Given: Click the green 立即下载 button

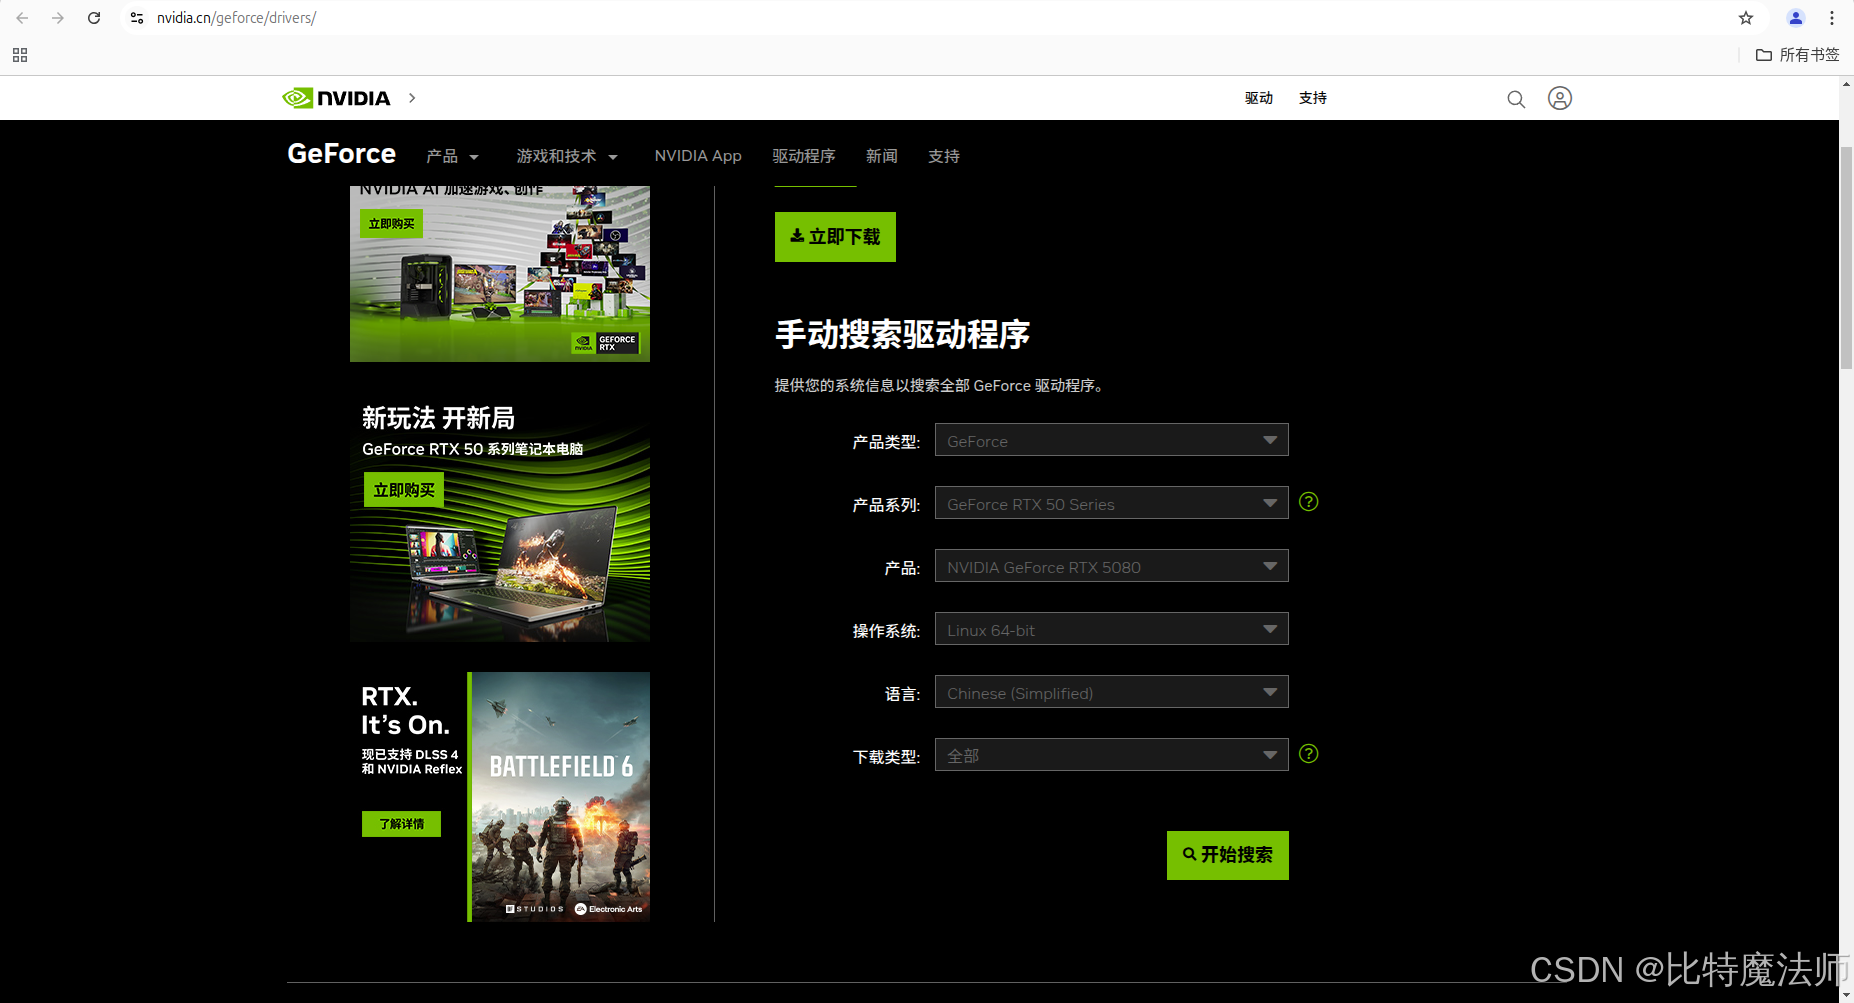Looking at the screenshot, I should click(x=835, y=237).
